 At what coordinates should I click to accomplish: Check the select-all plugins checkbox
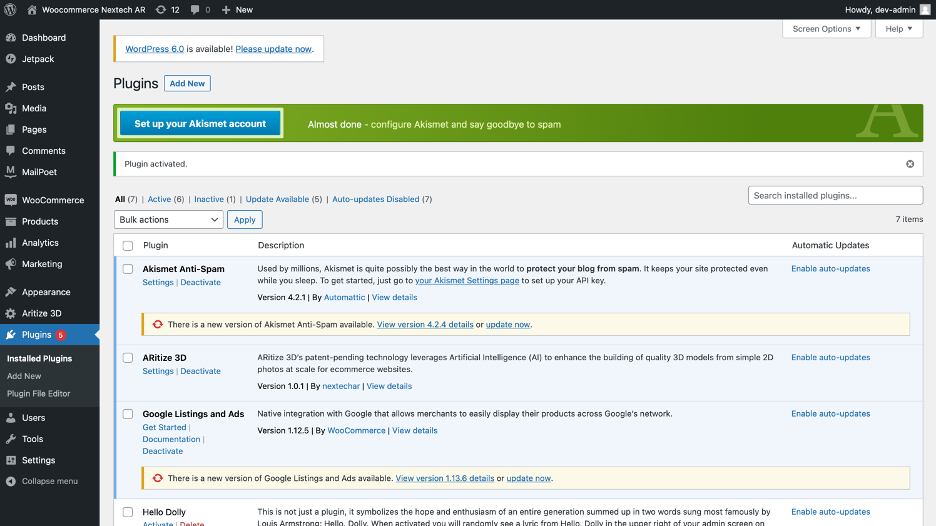[128, 245]
